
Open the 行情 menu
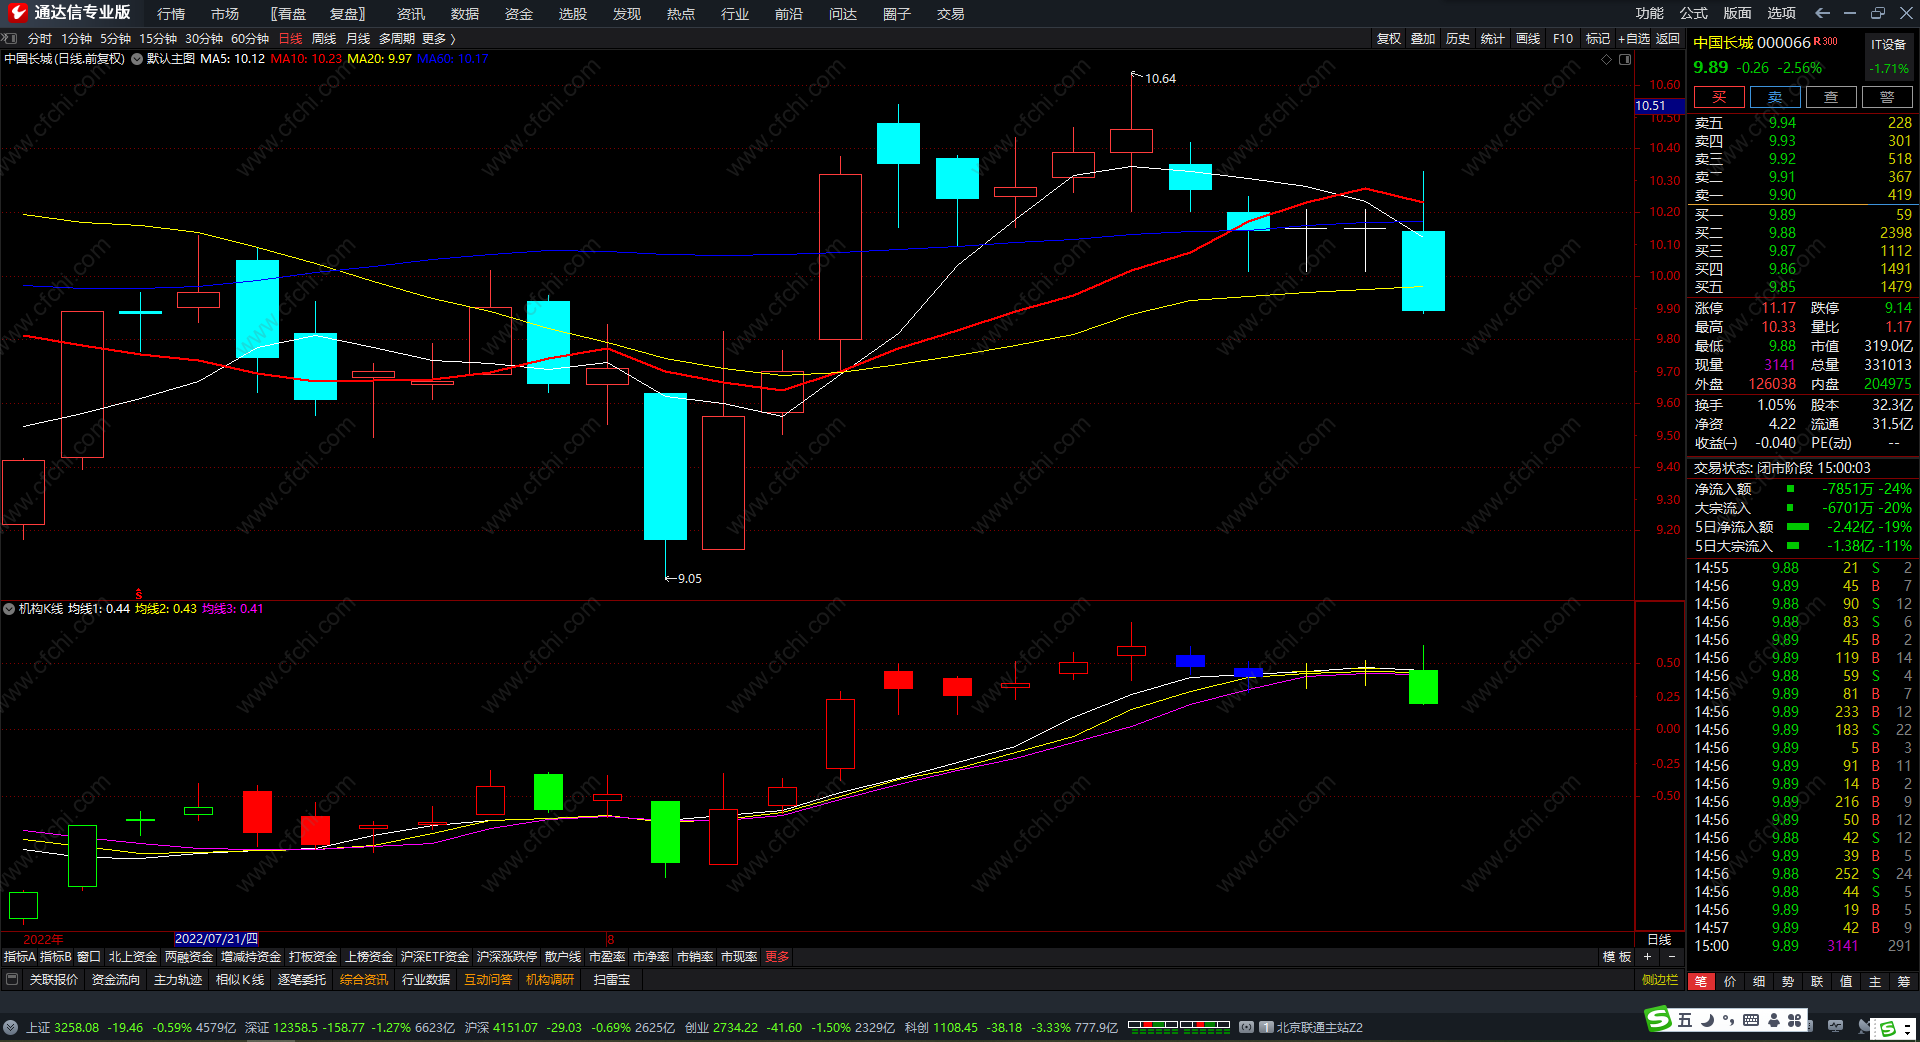click(x=171, y=14)
